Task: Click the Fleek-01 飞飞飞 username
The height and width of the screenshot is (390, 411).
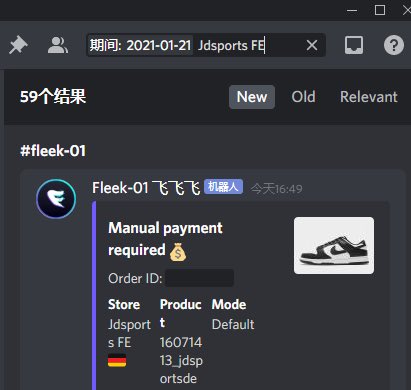Action: 146,188
